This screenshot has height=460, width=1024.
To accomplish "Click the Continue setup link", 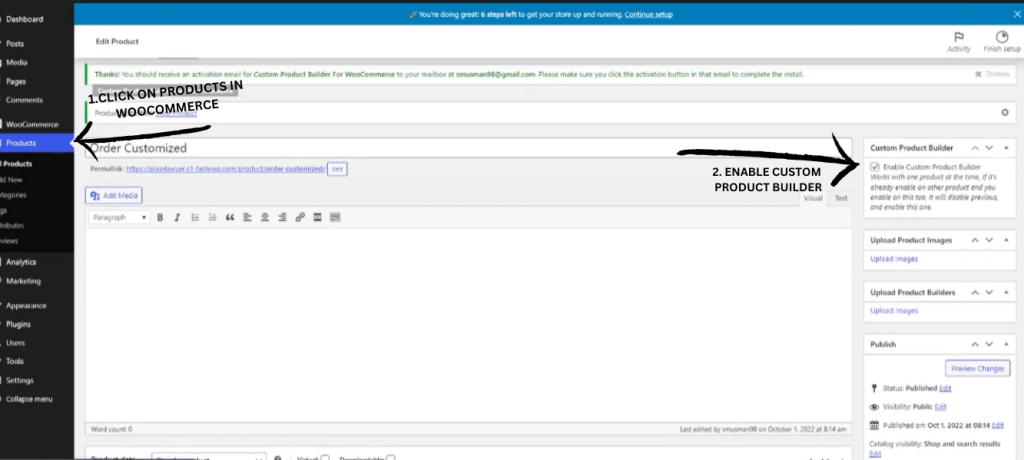I will [x=648, y=14].
